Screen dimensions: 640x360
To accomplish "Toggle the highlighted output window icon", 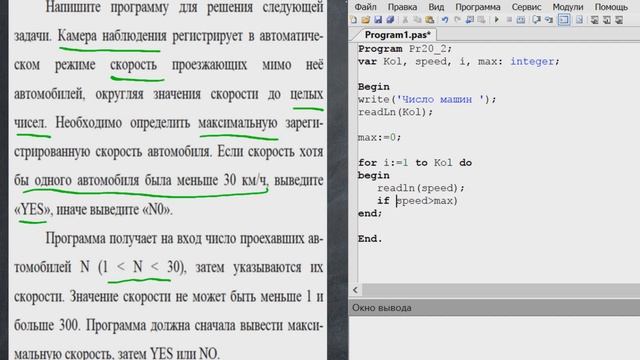I will click(564, 20).
